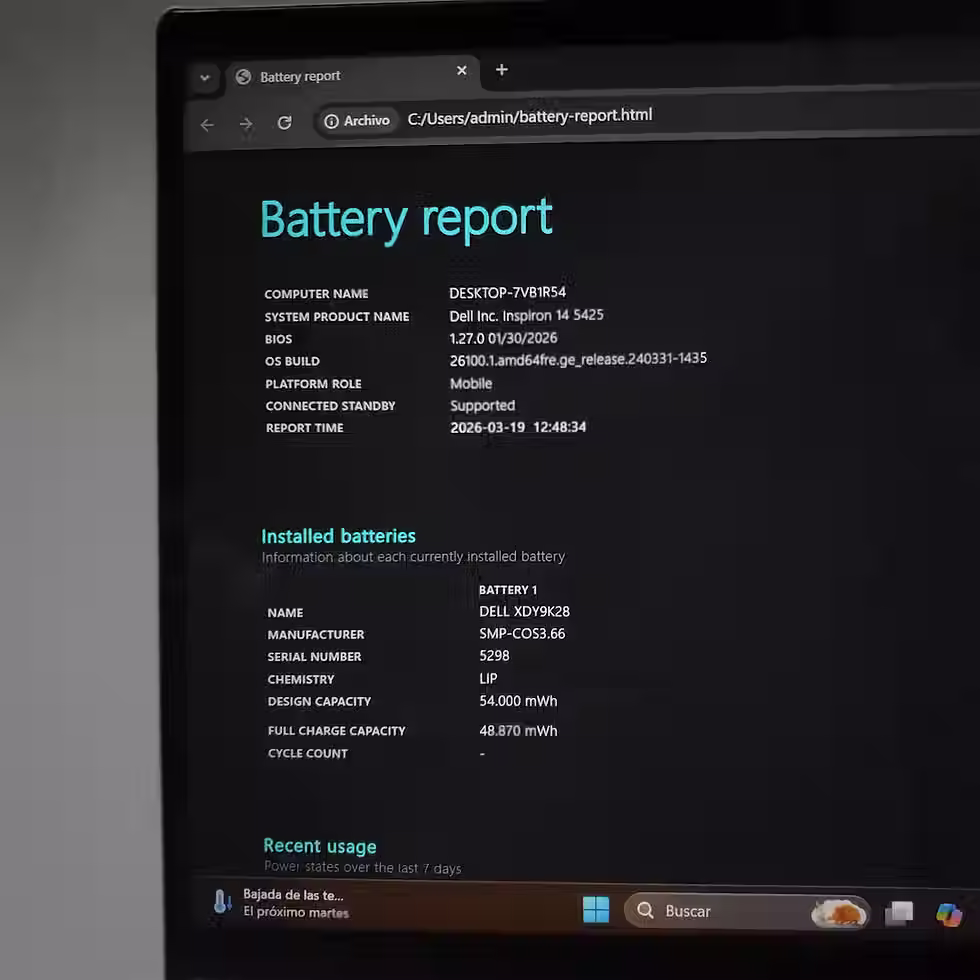Click the COMPUTER NAME label
The image size is (980, 980).
(316, 294)
